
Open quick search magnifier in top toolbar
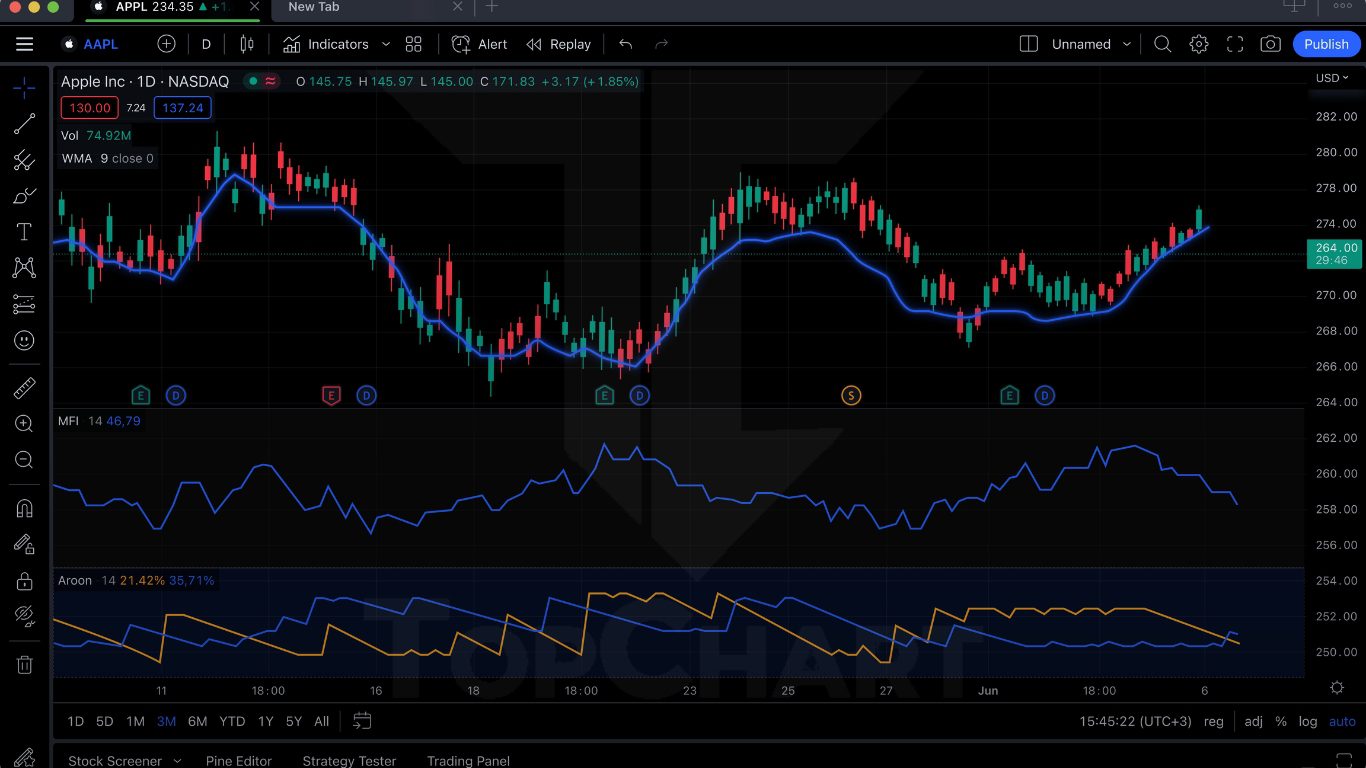(x=1162, y=44)
